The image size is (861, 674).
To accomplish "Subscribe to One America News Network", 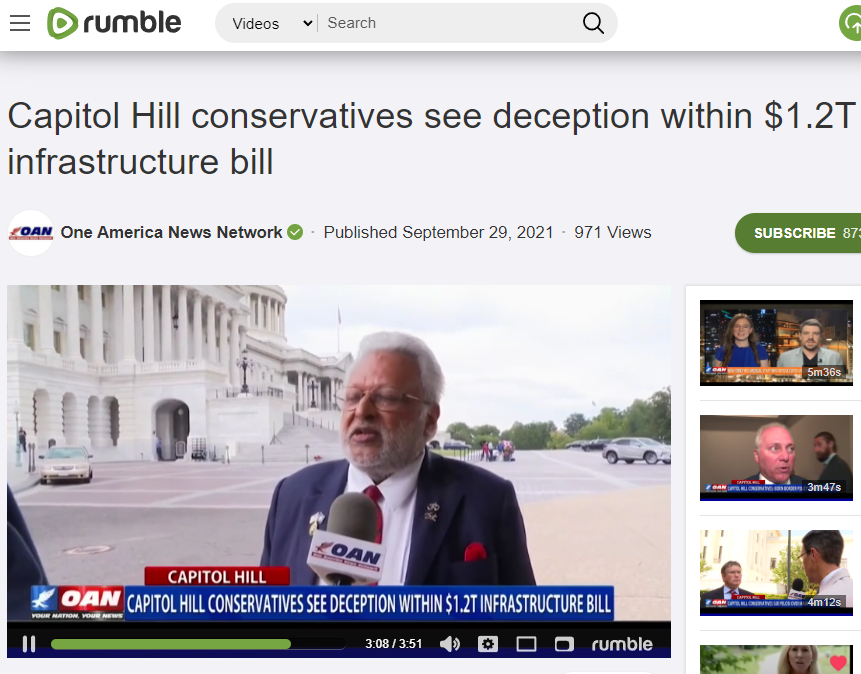I will click(x=798, y=233).
